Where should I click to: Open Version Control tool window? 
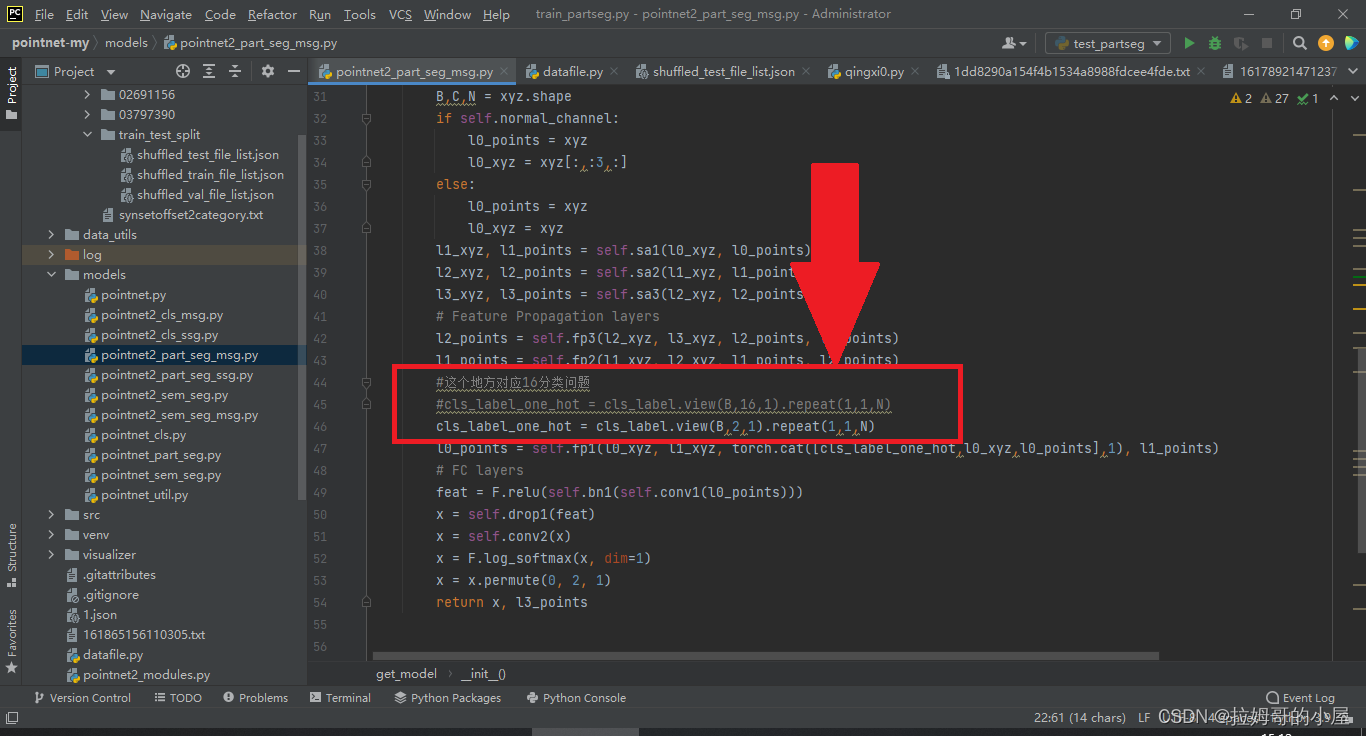pos(82,698)
